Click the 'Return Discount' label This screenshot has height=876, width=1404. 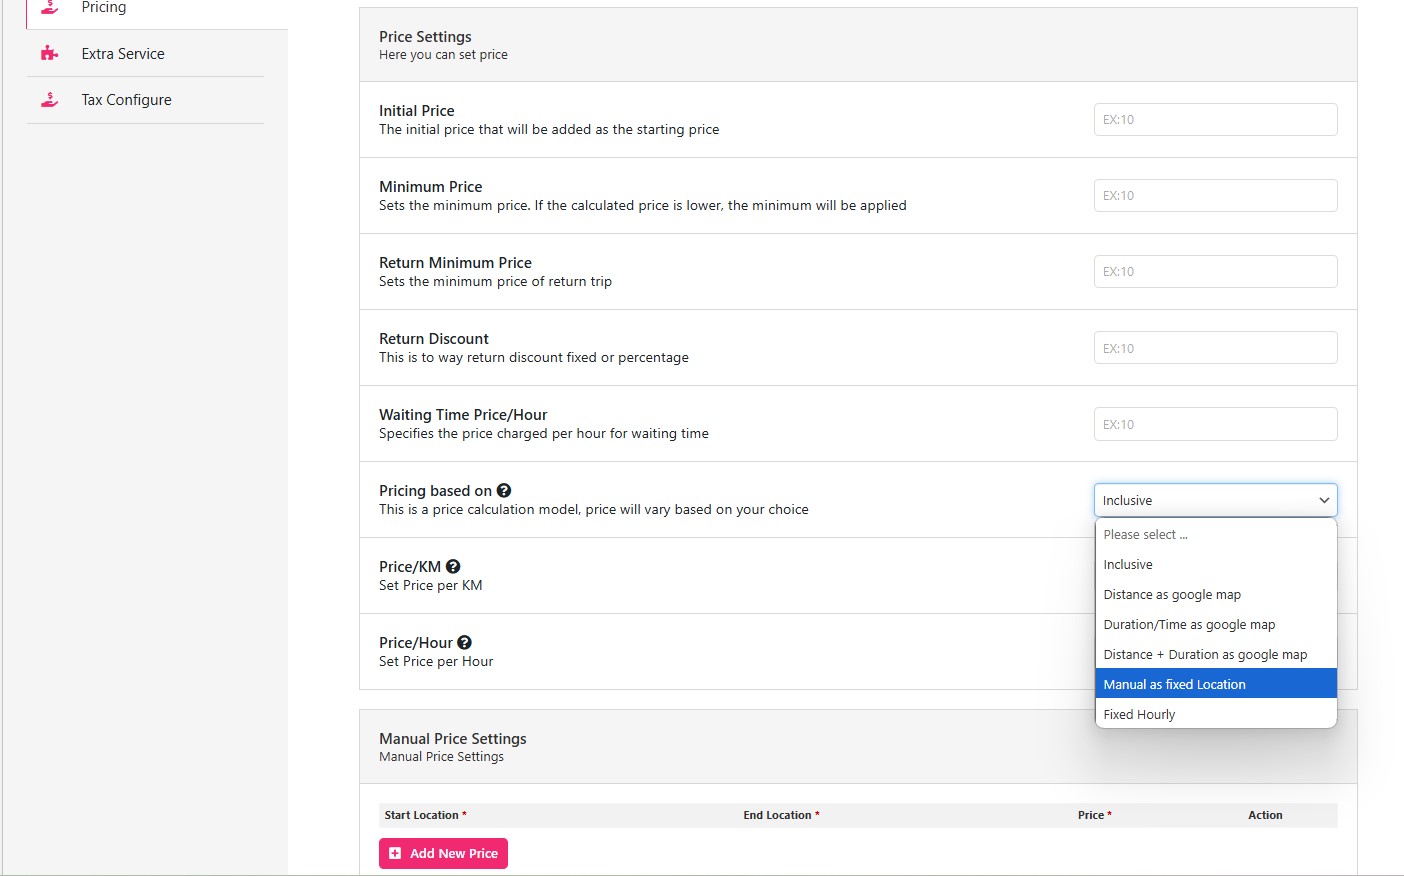pos(434,338)
